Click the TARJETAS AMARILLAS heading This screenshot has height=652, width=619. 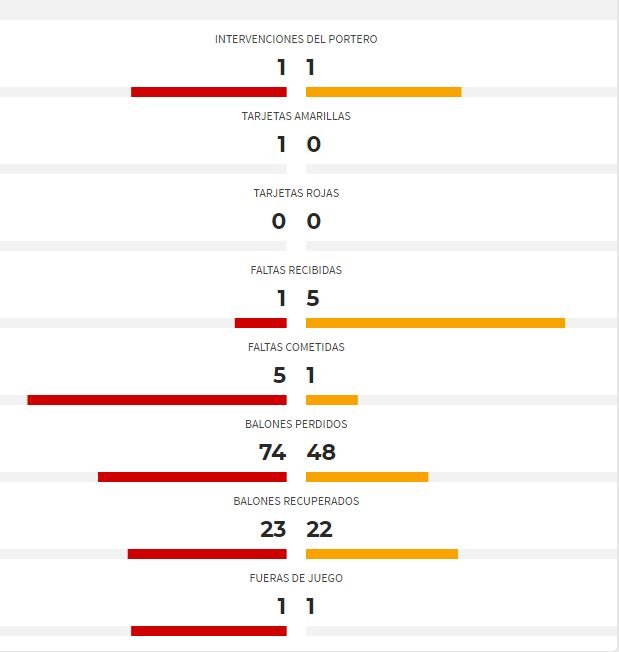296,116
